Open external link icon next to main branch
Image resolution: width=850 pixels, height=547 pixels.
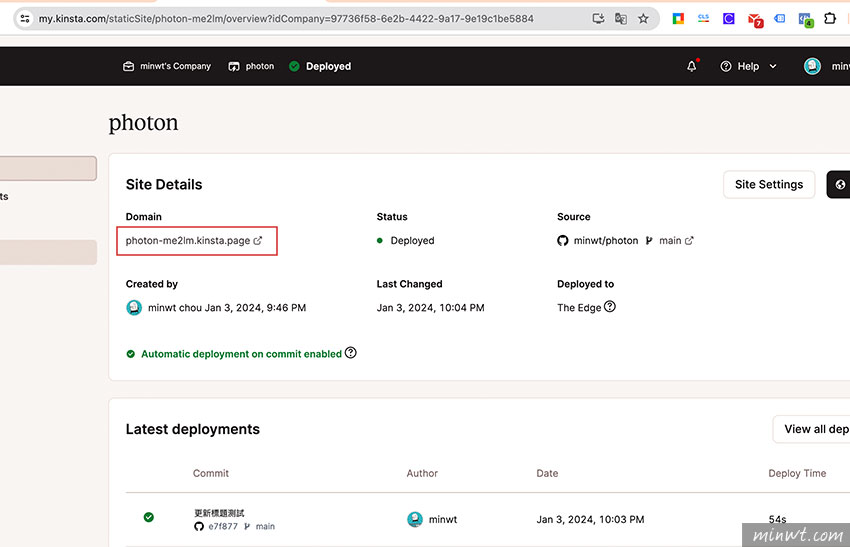[689, 240]
